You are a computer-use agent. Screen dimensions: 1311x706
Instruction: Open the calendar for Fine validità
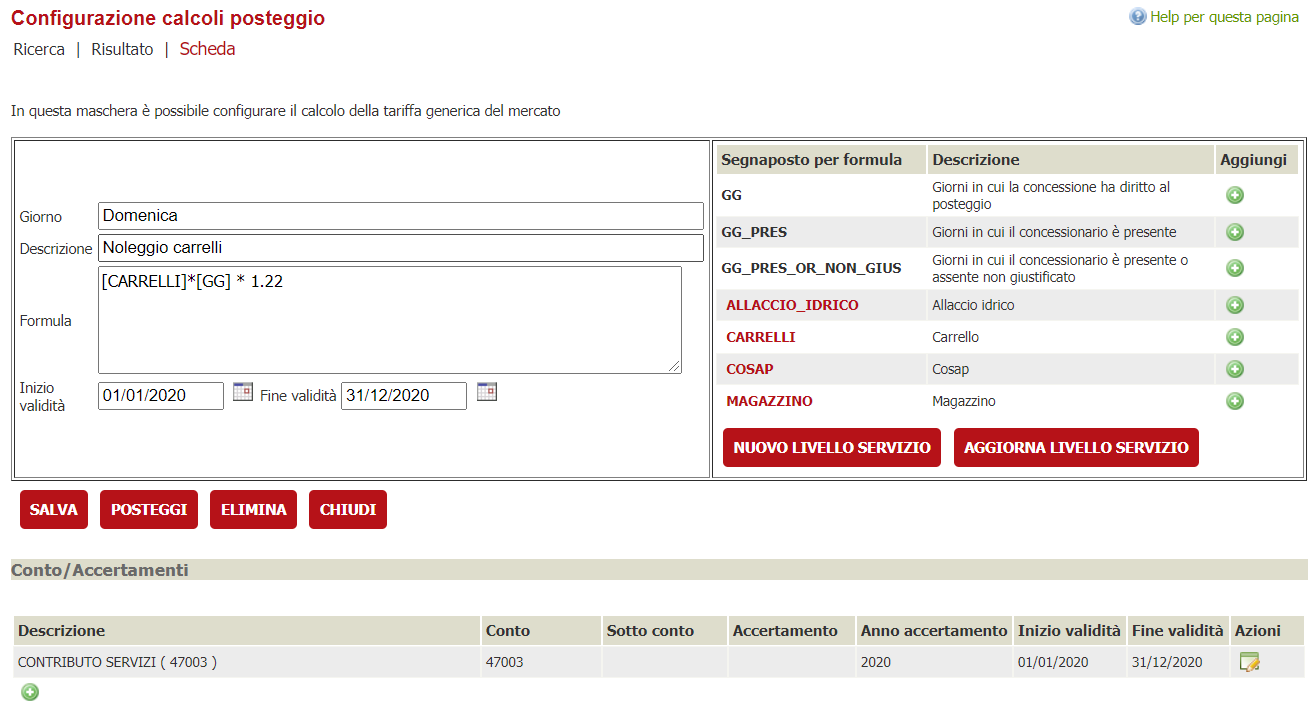487,392
